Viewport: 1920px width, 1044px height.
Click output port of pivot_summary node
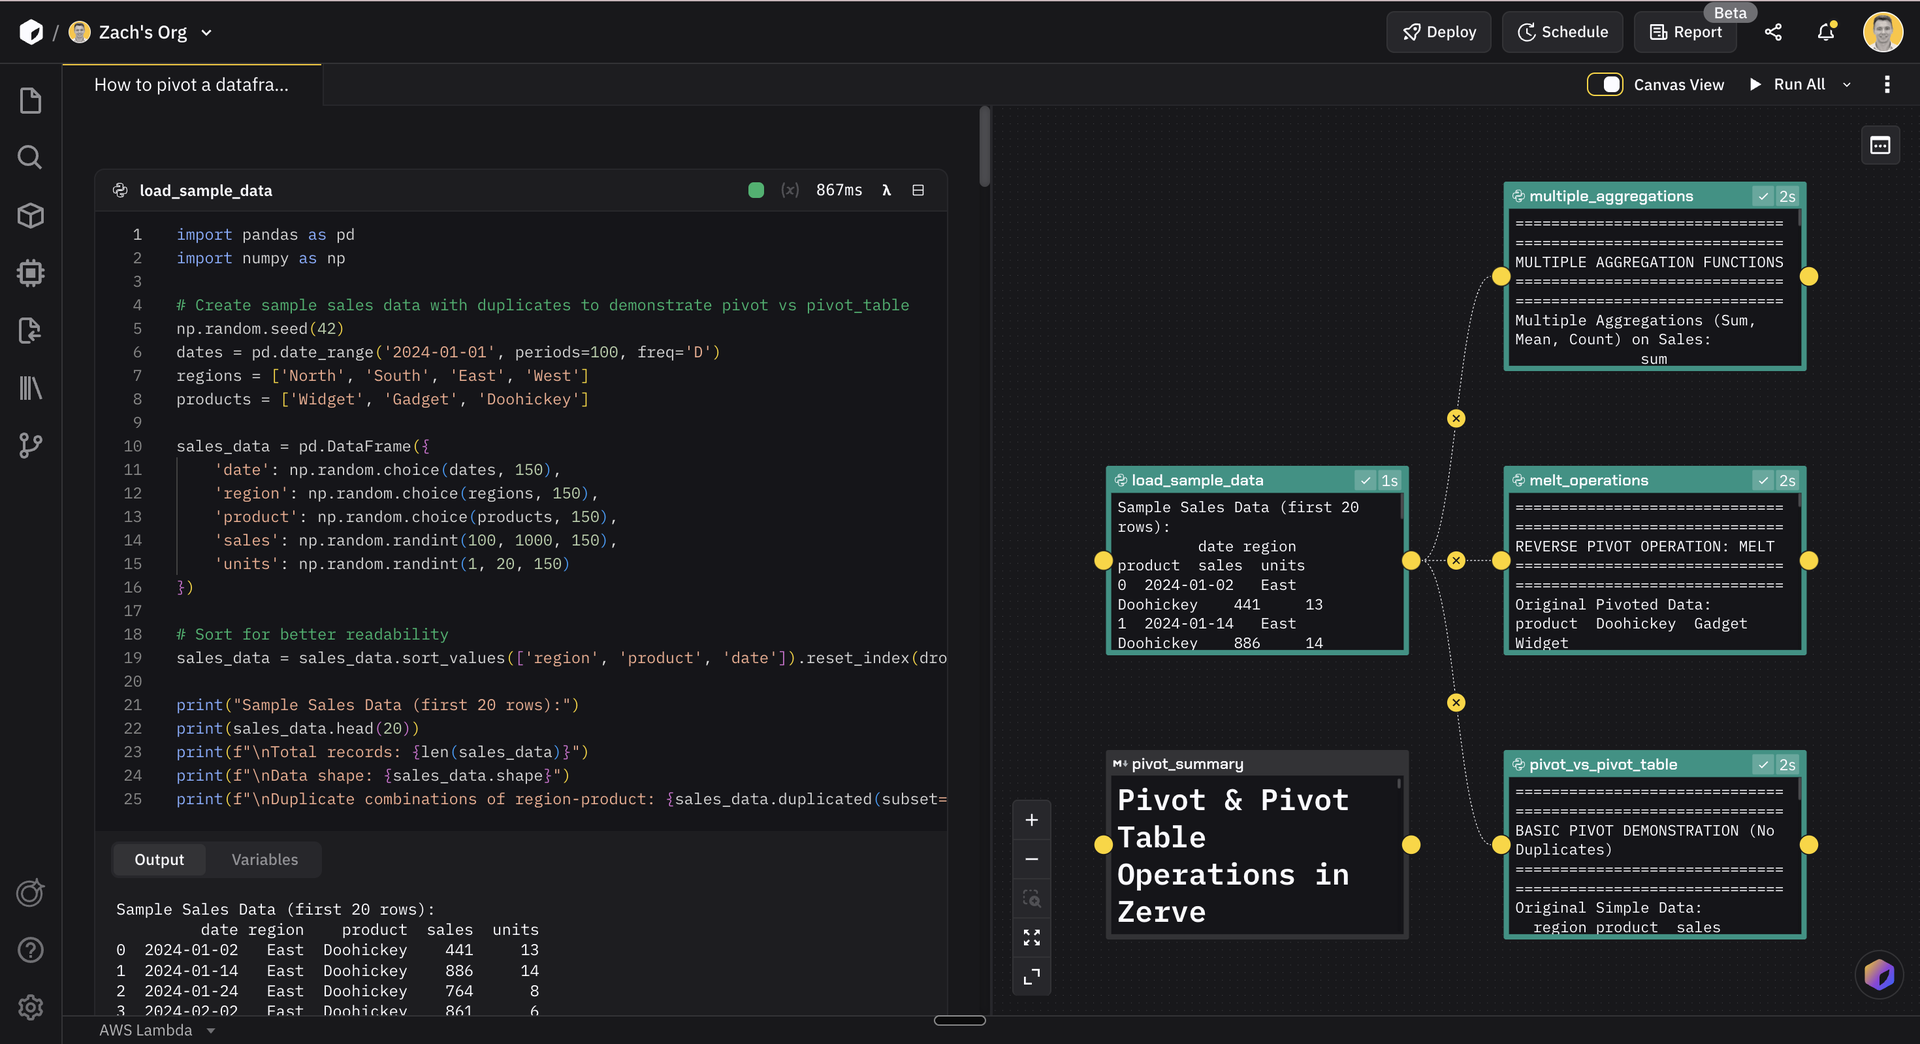(1411, 845)
